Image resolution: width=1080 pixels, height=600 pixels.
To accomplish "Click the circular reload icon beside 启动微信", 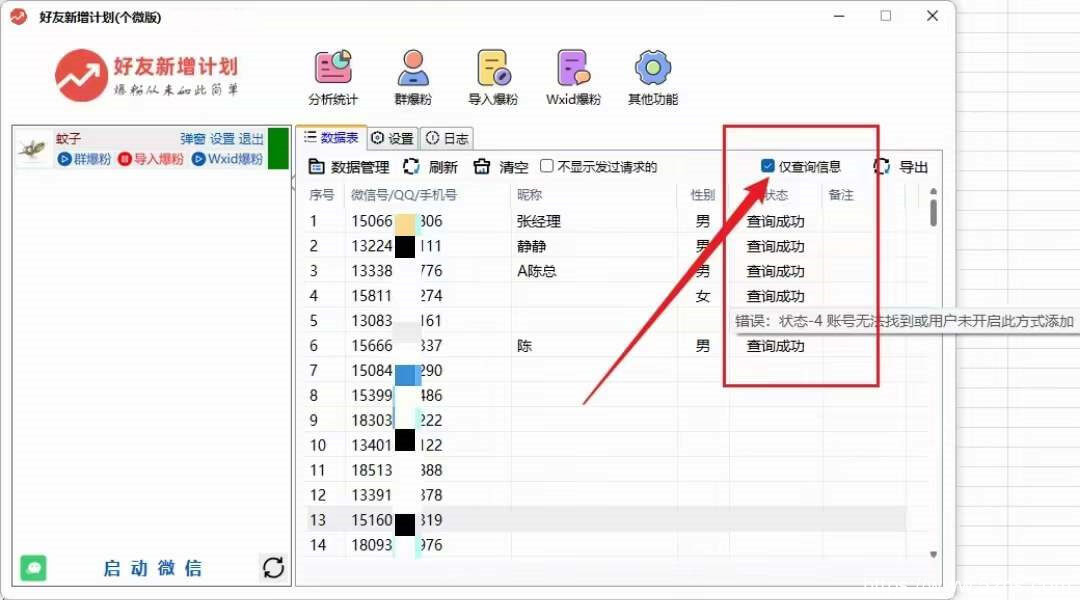I will coord(273,568).
